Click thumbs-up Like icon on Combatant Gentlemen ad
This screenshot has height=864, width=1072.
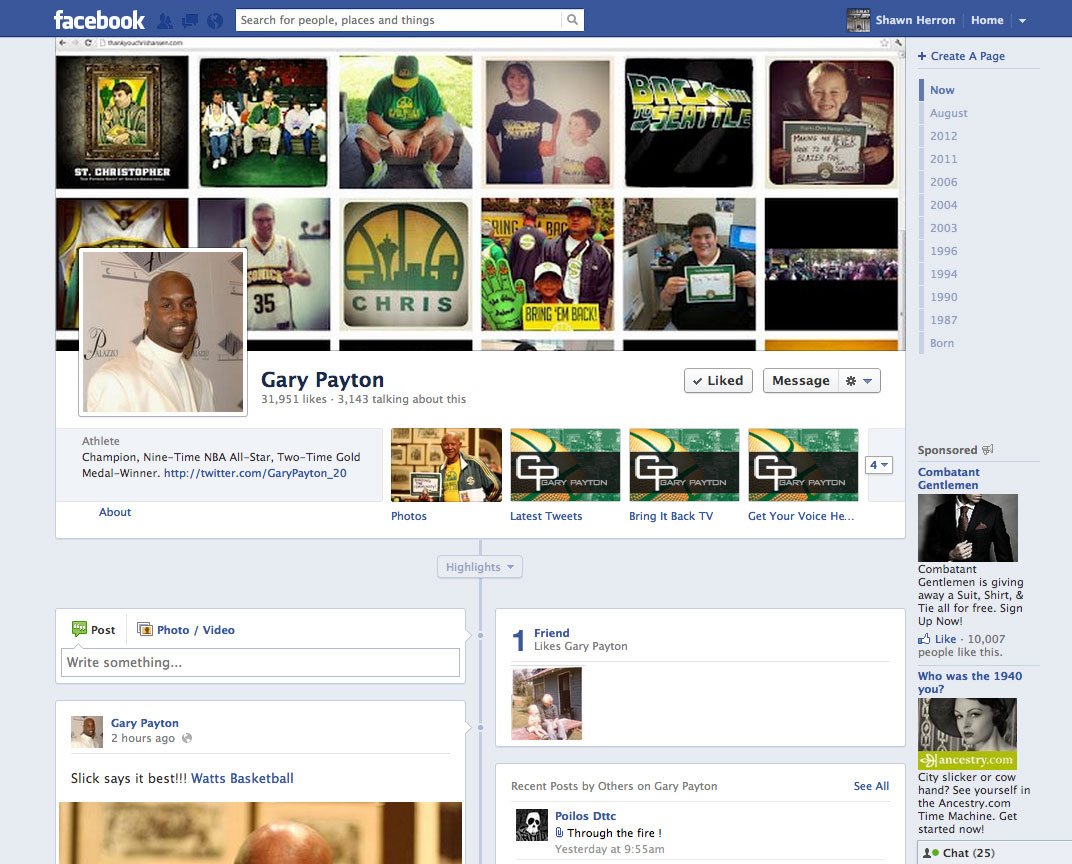click(x=924, y=639)
